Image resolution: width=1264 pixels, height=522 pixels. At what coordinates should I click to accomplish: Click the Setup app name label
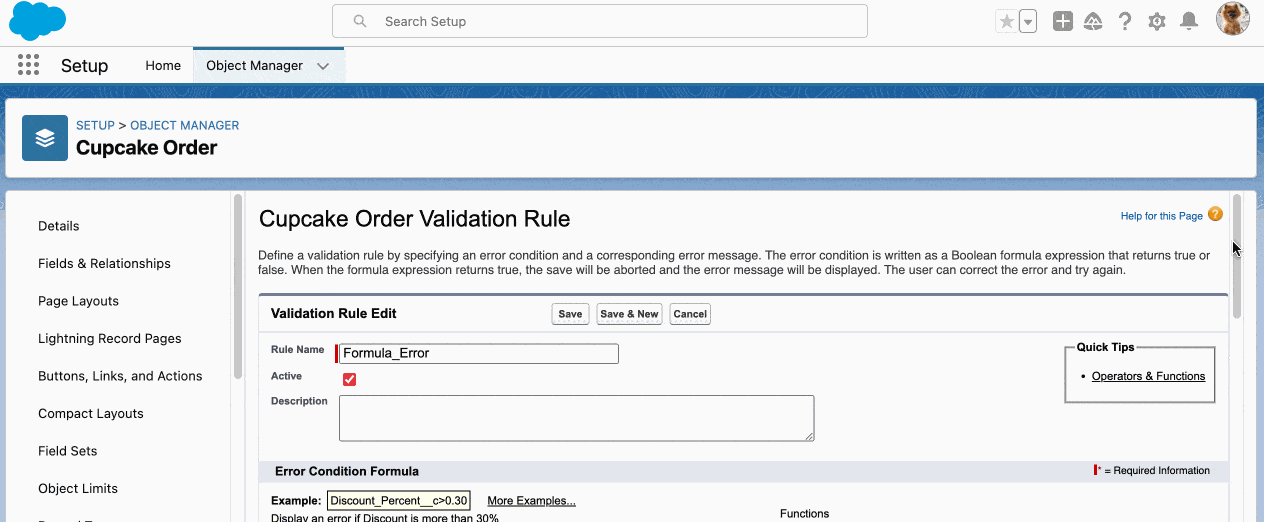coord(84,65)
